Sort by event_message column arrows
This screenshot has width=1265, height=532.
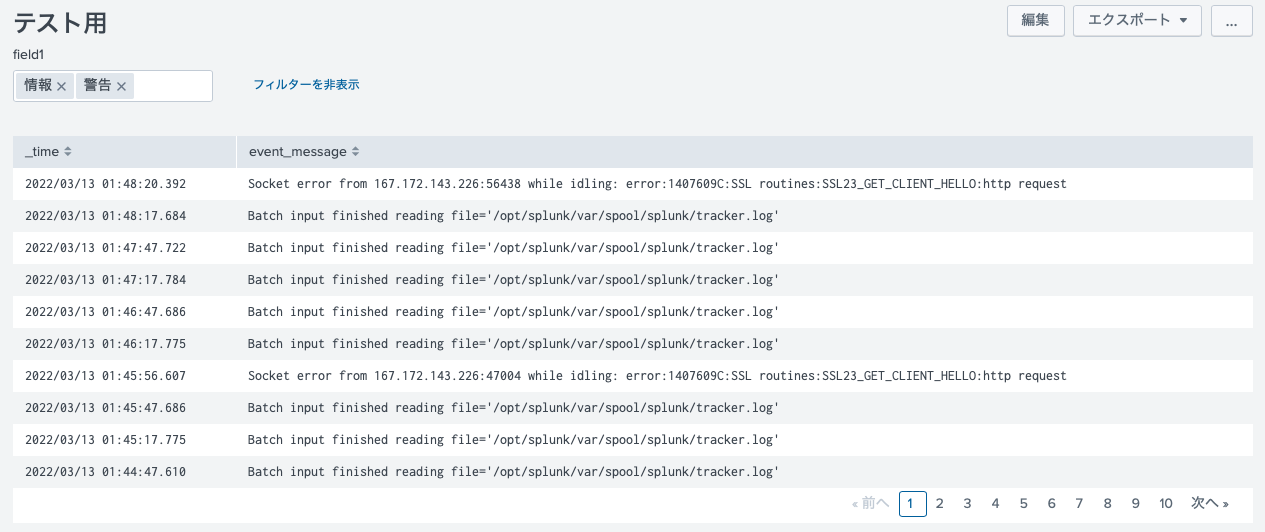click(355, 152)
